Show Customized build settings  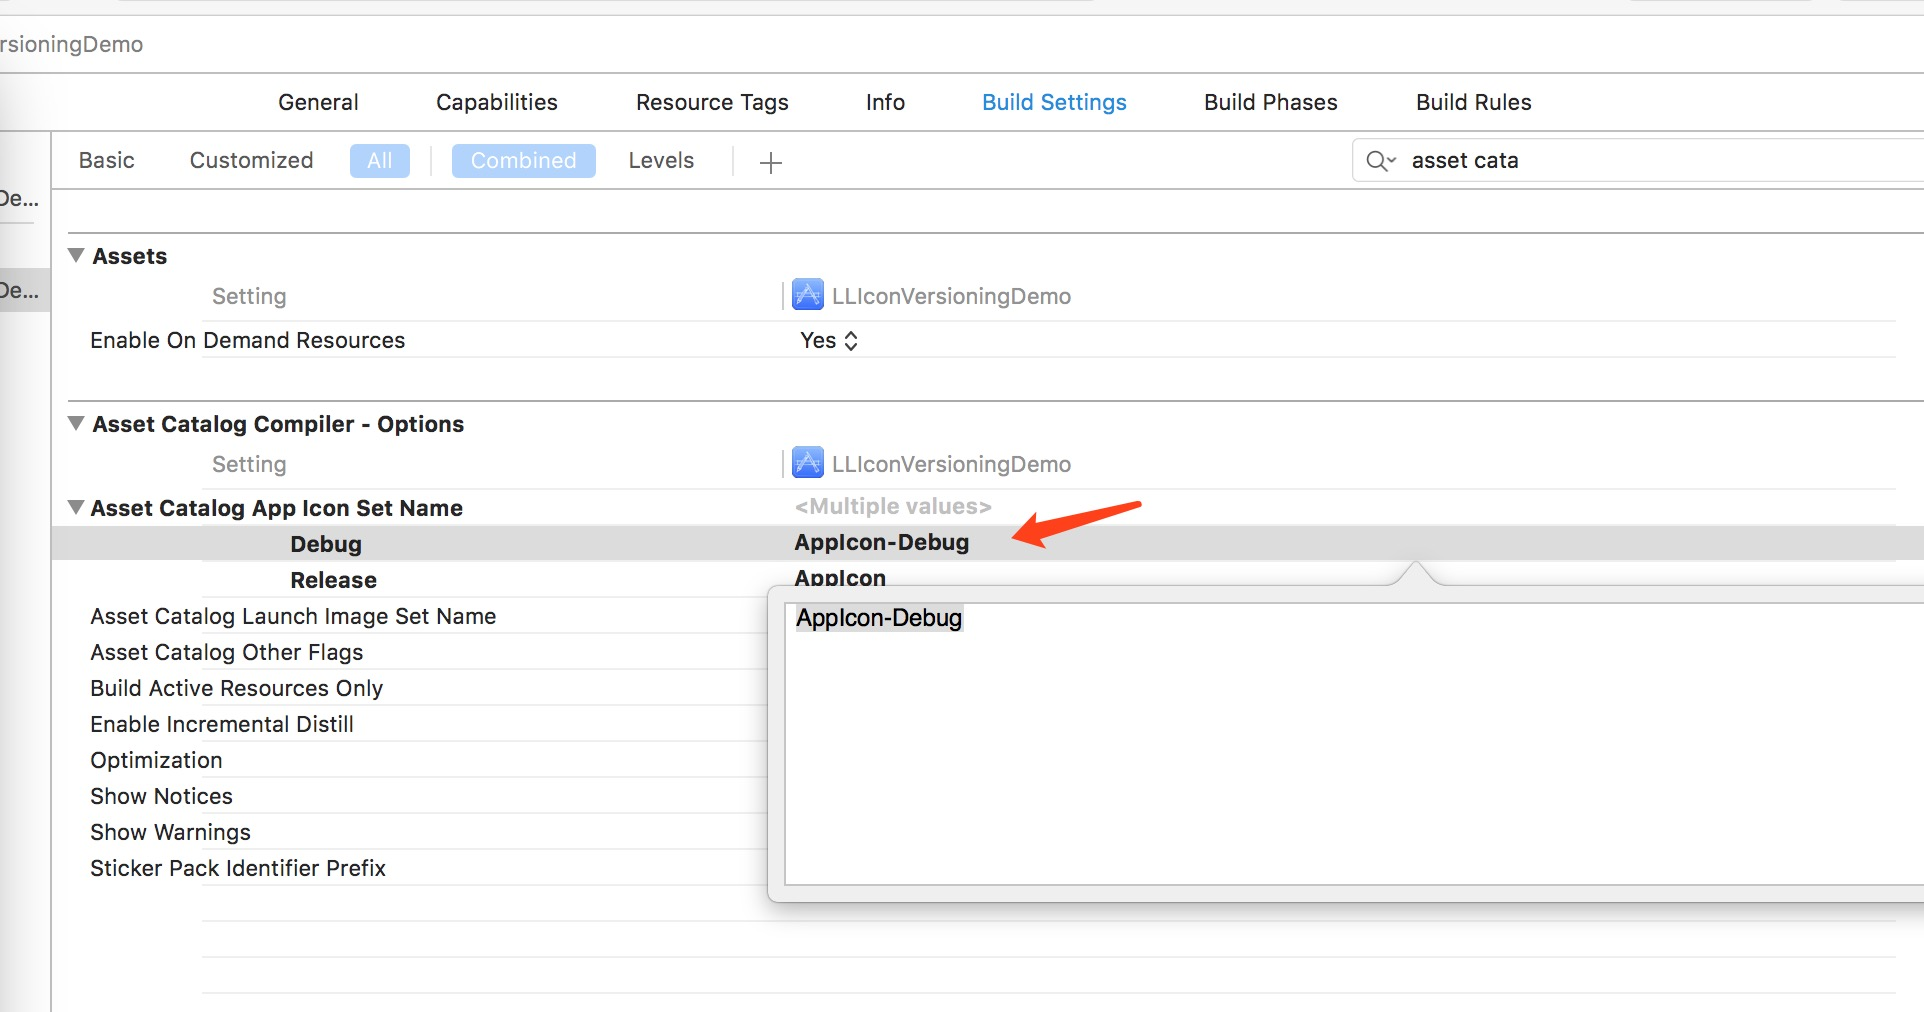click(251, 160)
